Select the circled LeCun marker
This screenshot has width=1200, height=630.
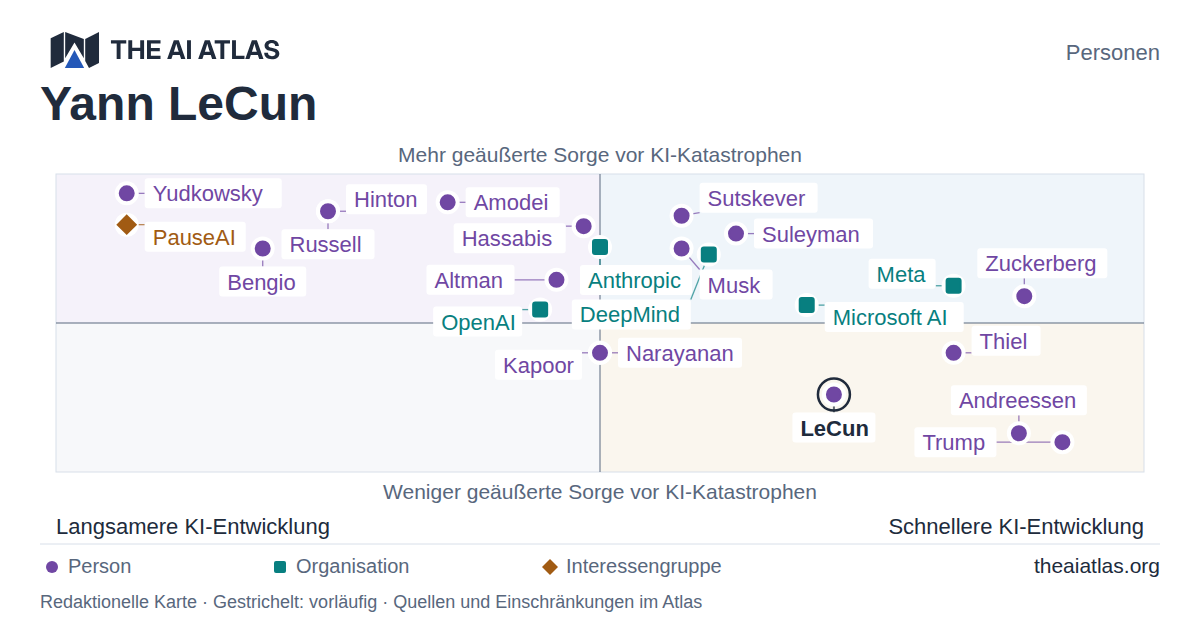[834, 395]
